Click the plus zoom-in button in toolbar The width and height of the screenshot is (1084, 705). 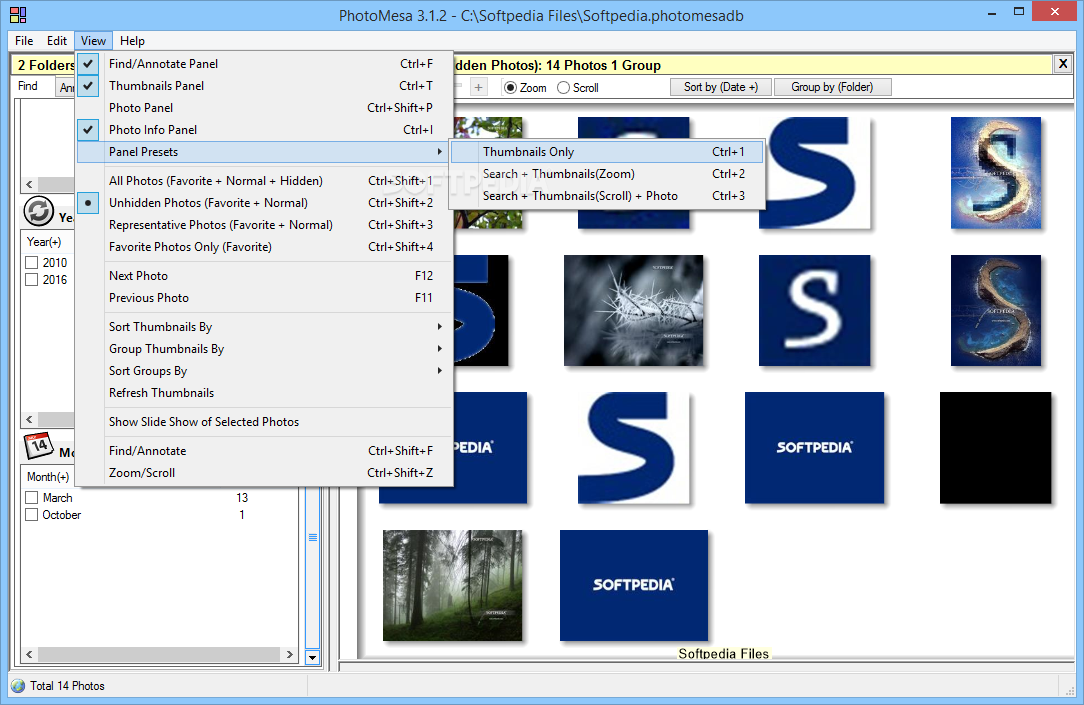click(x=478, y=87)
